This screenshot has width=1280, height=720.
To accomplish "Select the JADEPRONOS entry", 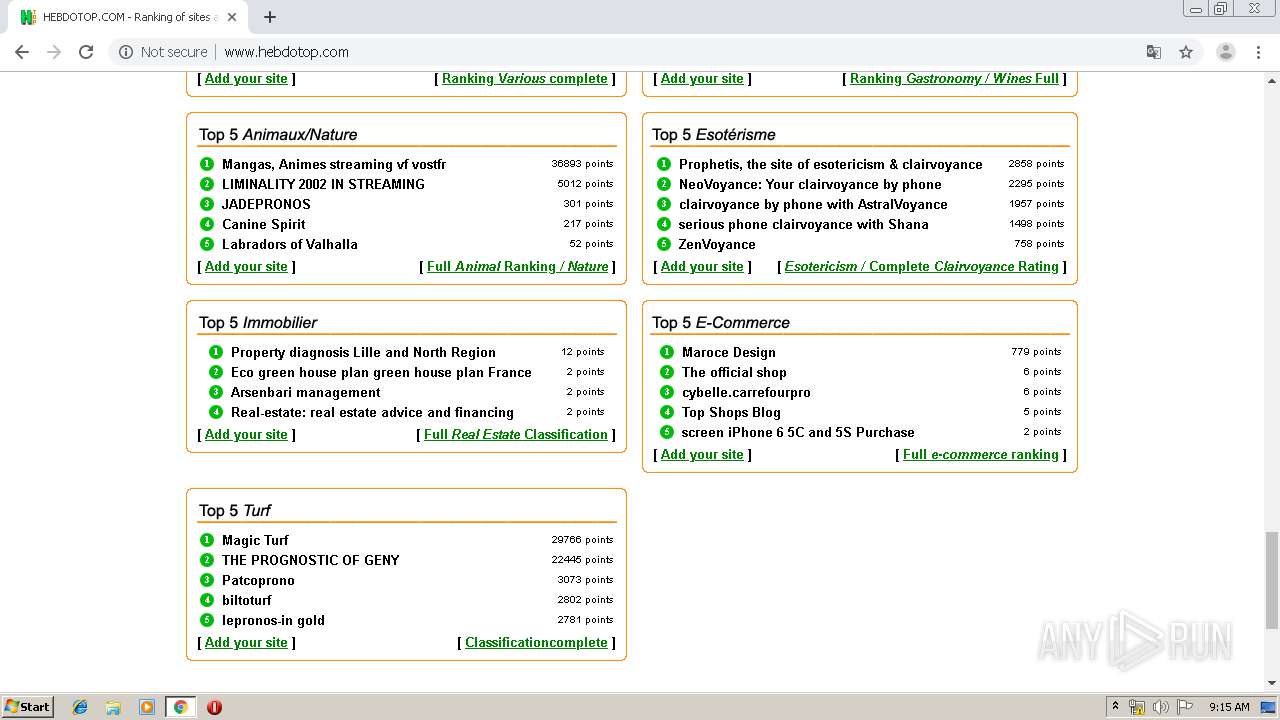I will [x=266, y=204].
